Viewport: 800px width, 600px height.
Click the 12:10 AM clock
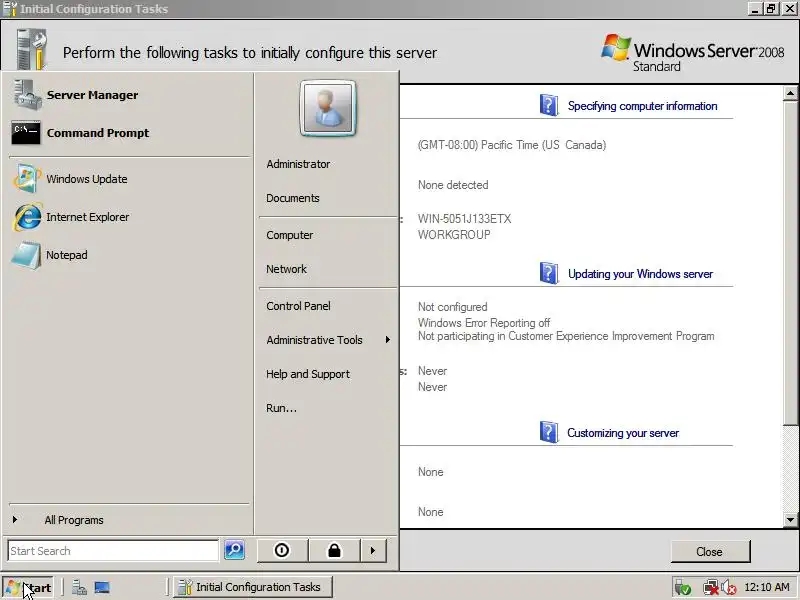[767, 587]
